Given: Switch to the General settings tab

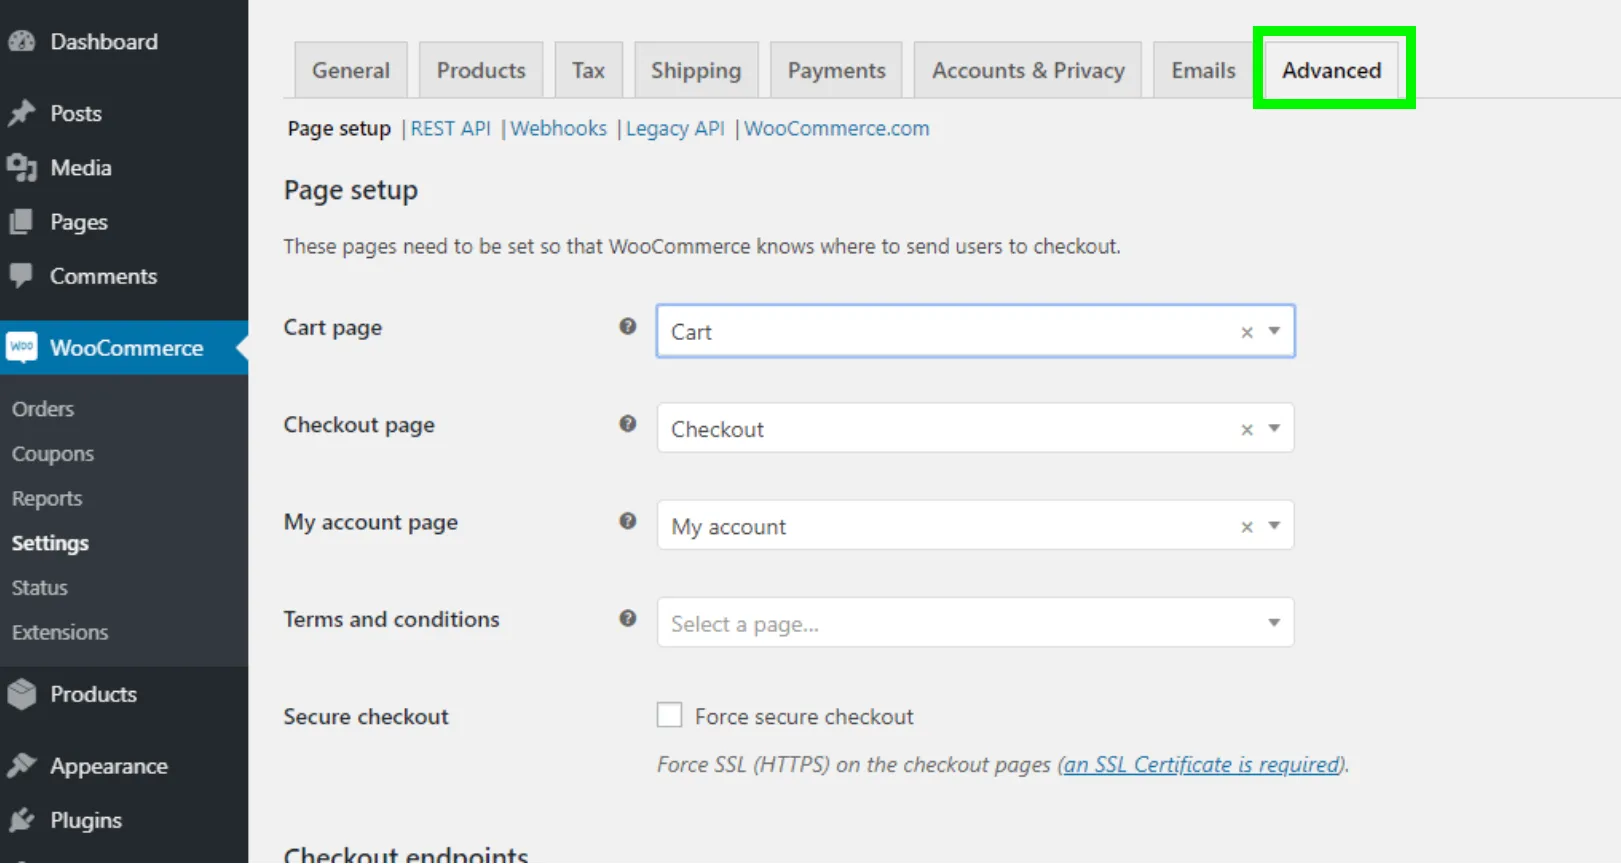Looking at the screenshot, I should tap(351, 70).
